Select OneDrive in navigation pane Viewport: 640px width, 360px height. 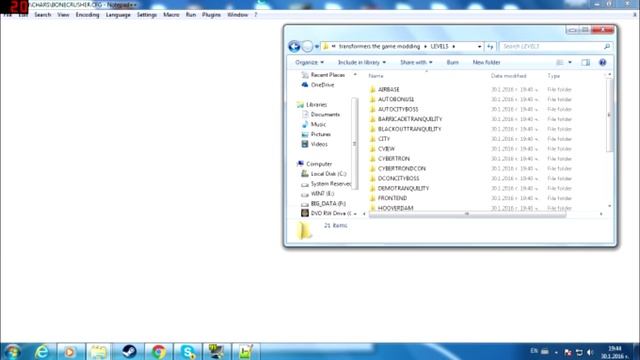point(318,85)
